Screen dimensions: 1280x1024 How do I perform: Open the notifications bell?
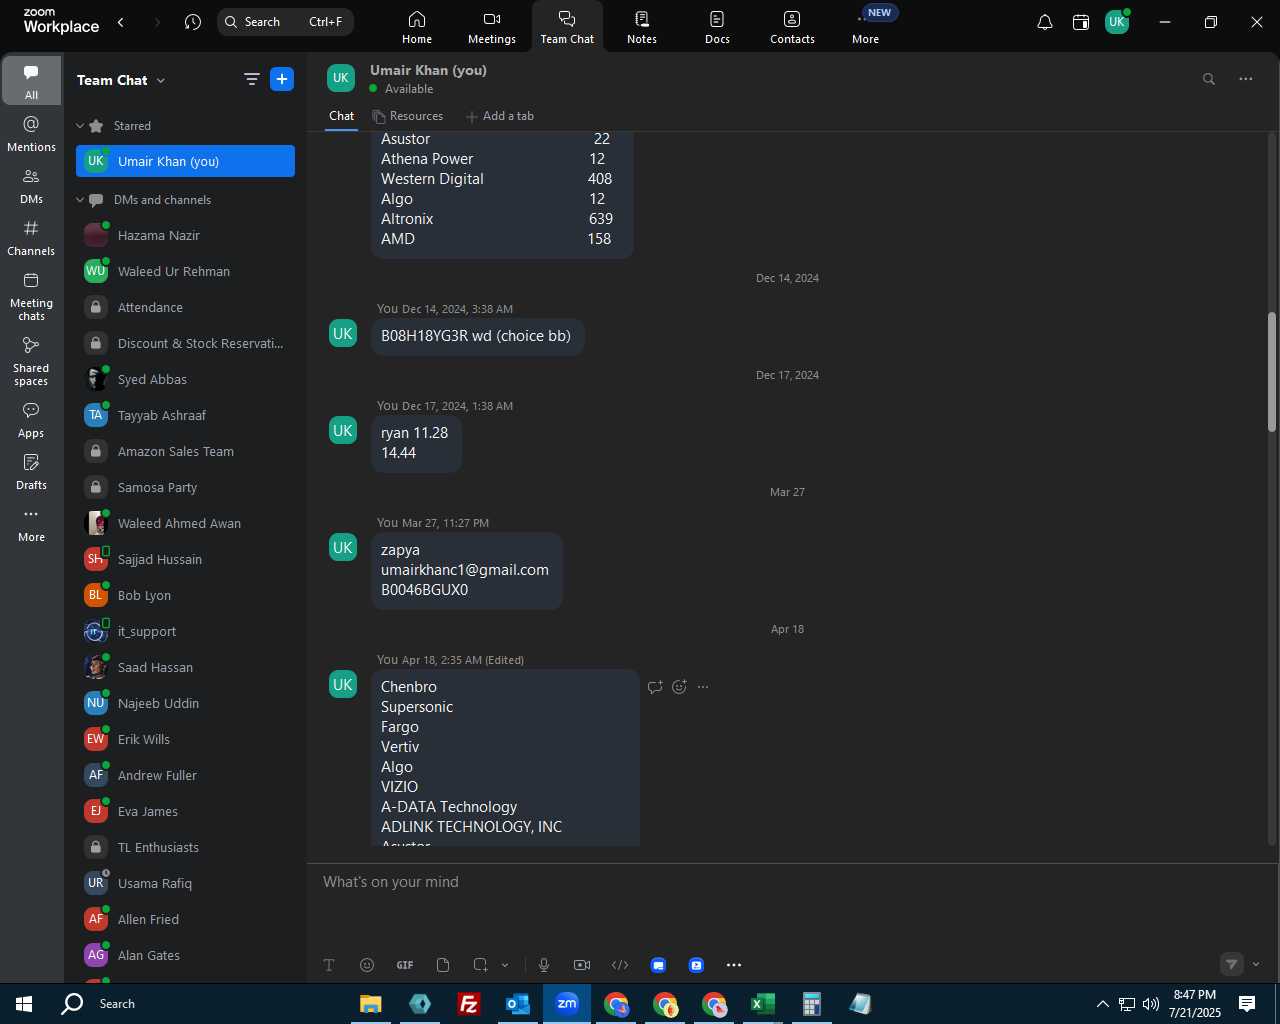(x=1044, y=22)
